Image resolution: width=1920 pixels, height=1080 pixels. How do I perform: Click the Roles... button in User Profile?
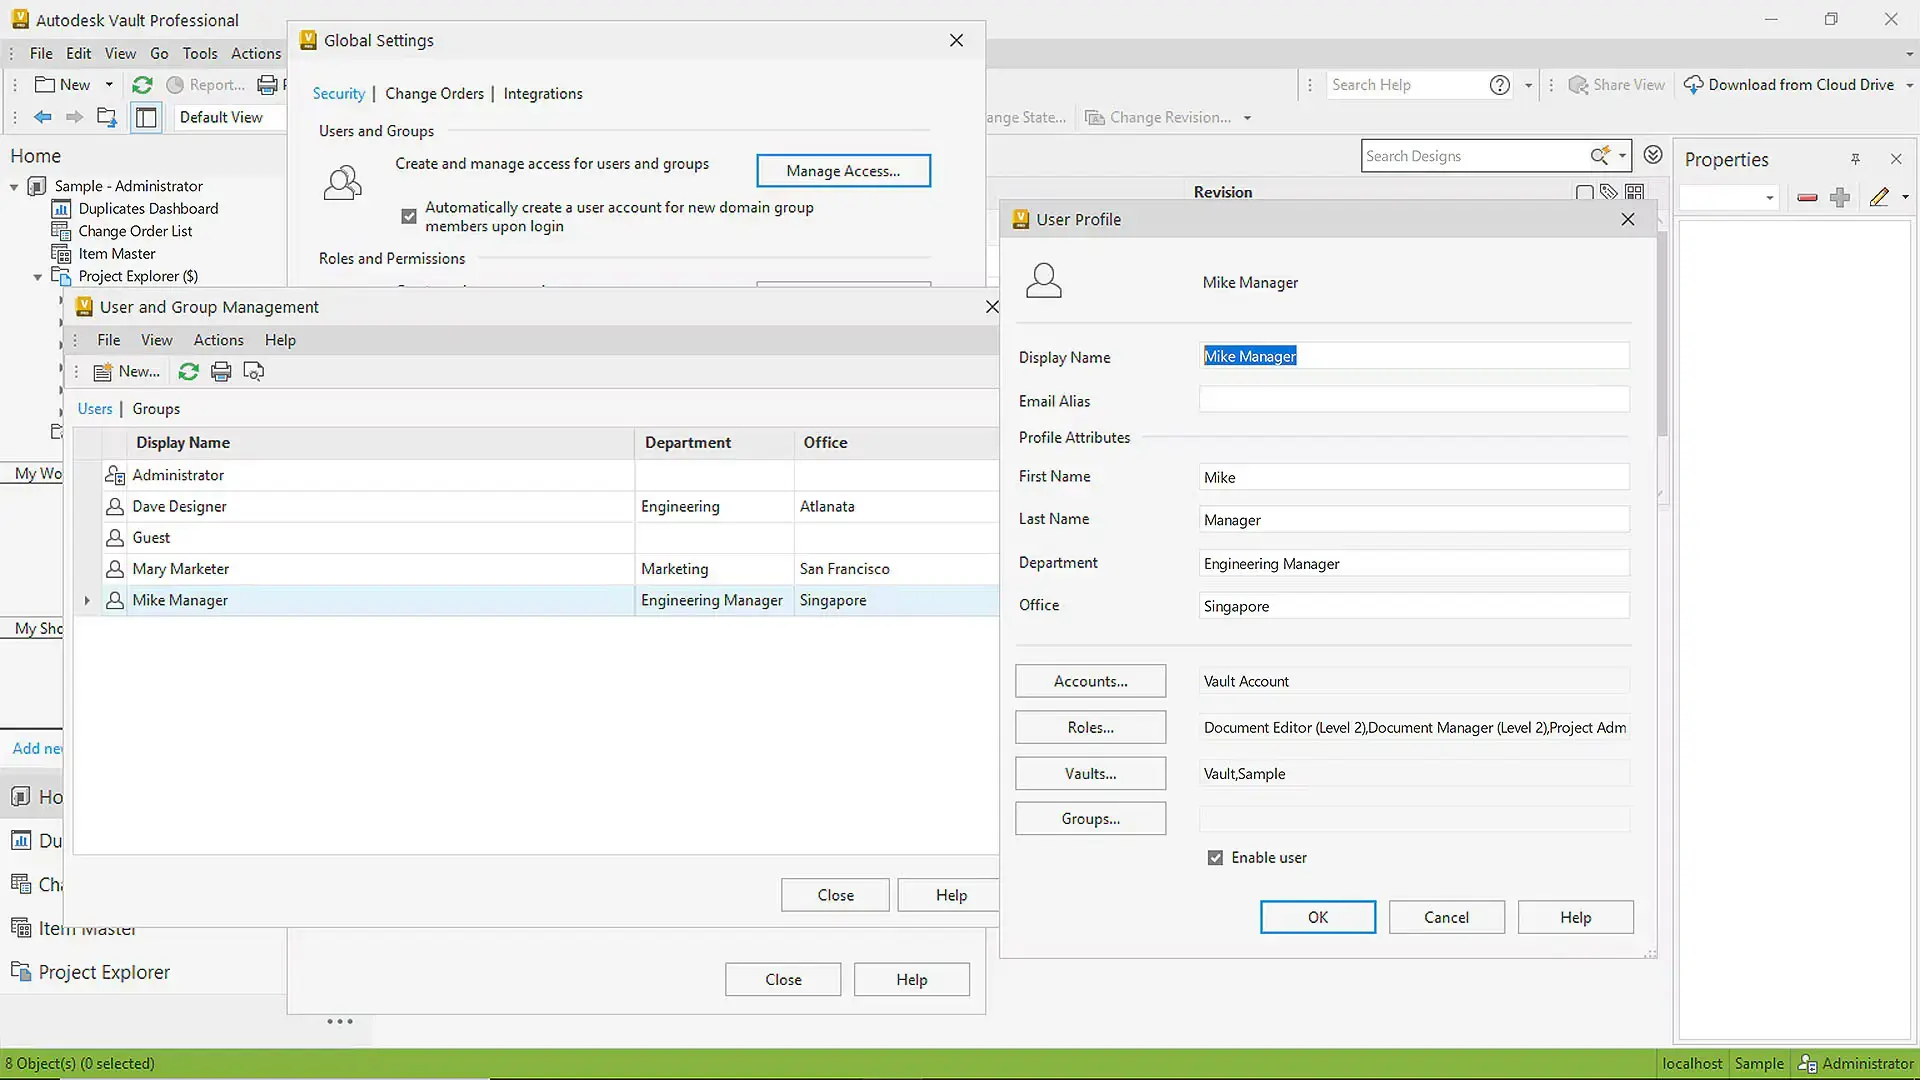click(1090, 728)
